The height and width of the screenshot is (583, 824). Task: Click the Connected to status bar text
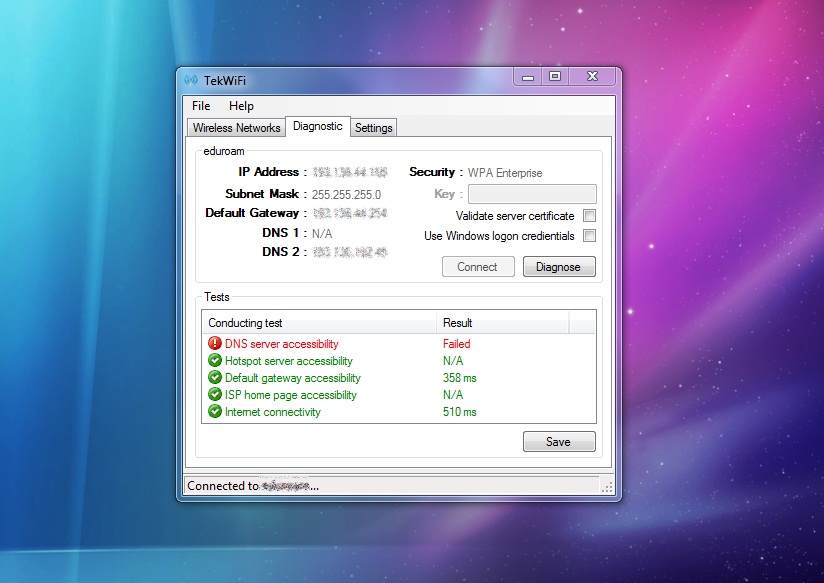[253, 486]
